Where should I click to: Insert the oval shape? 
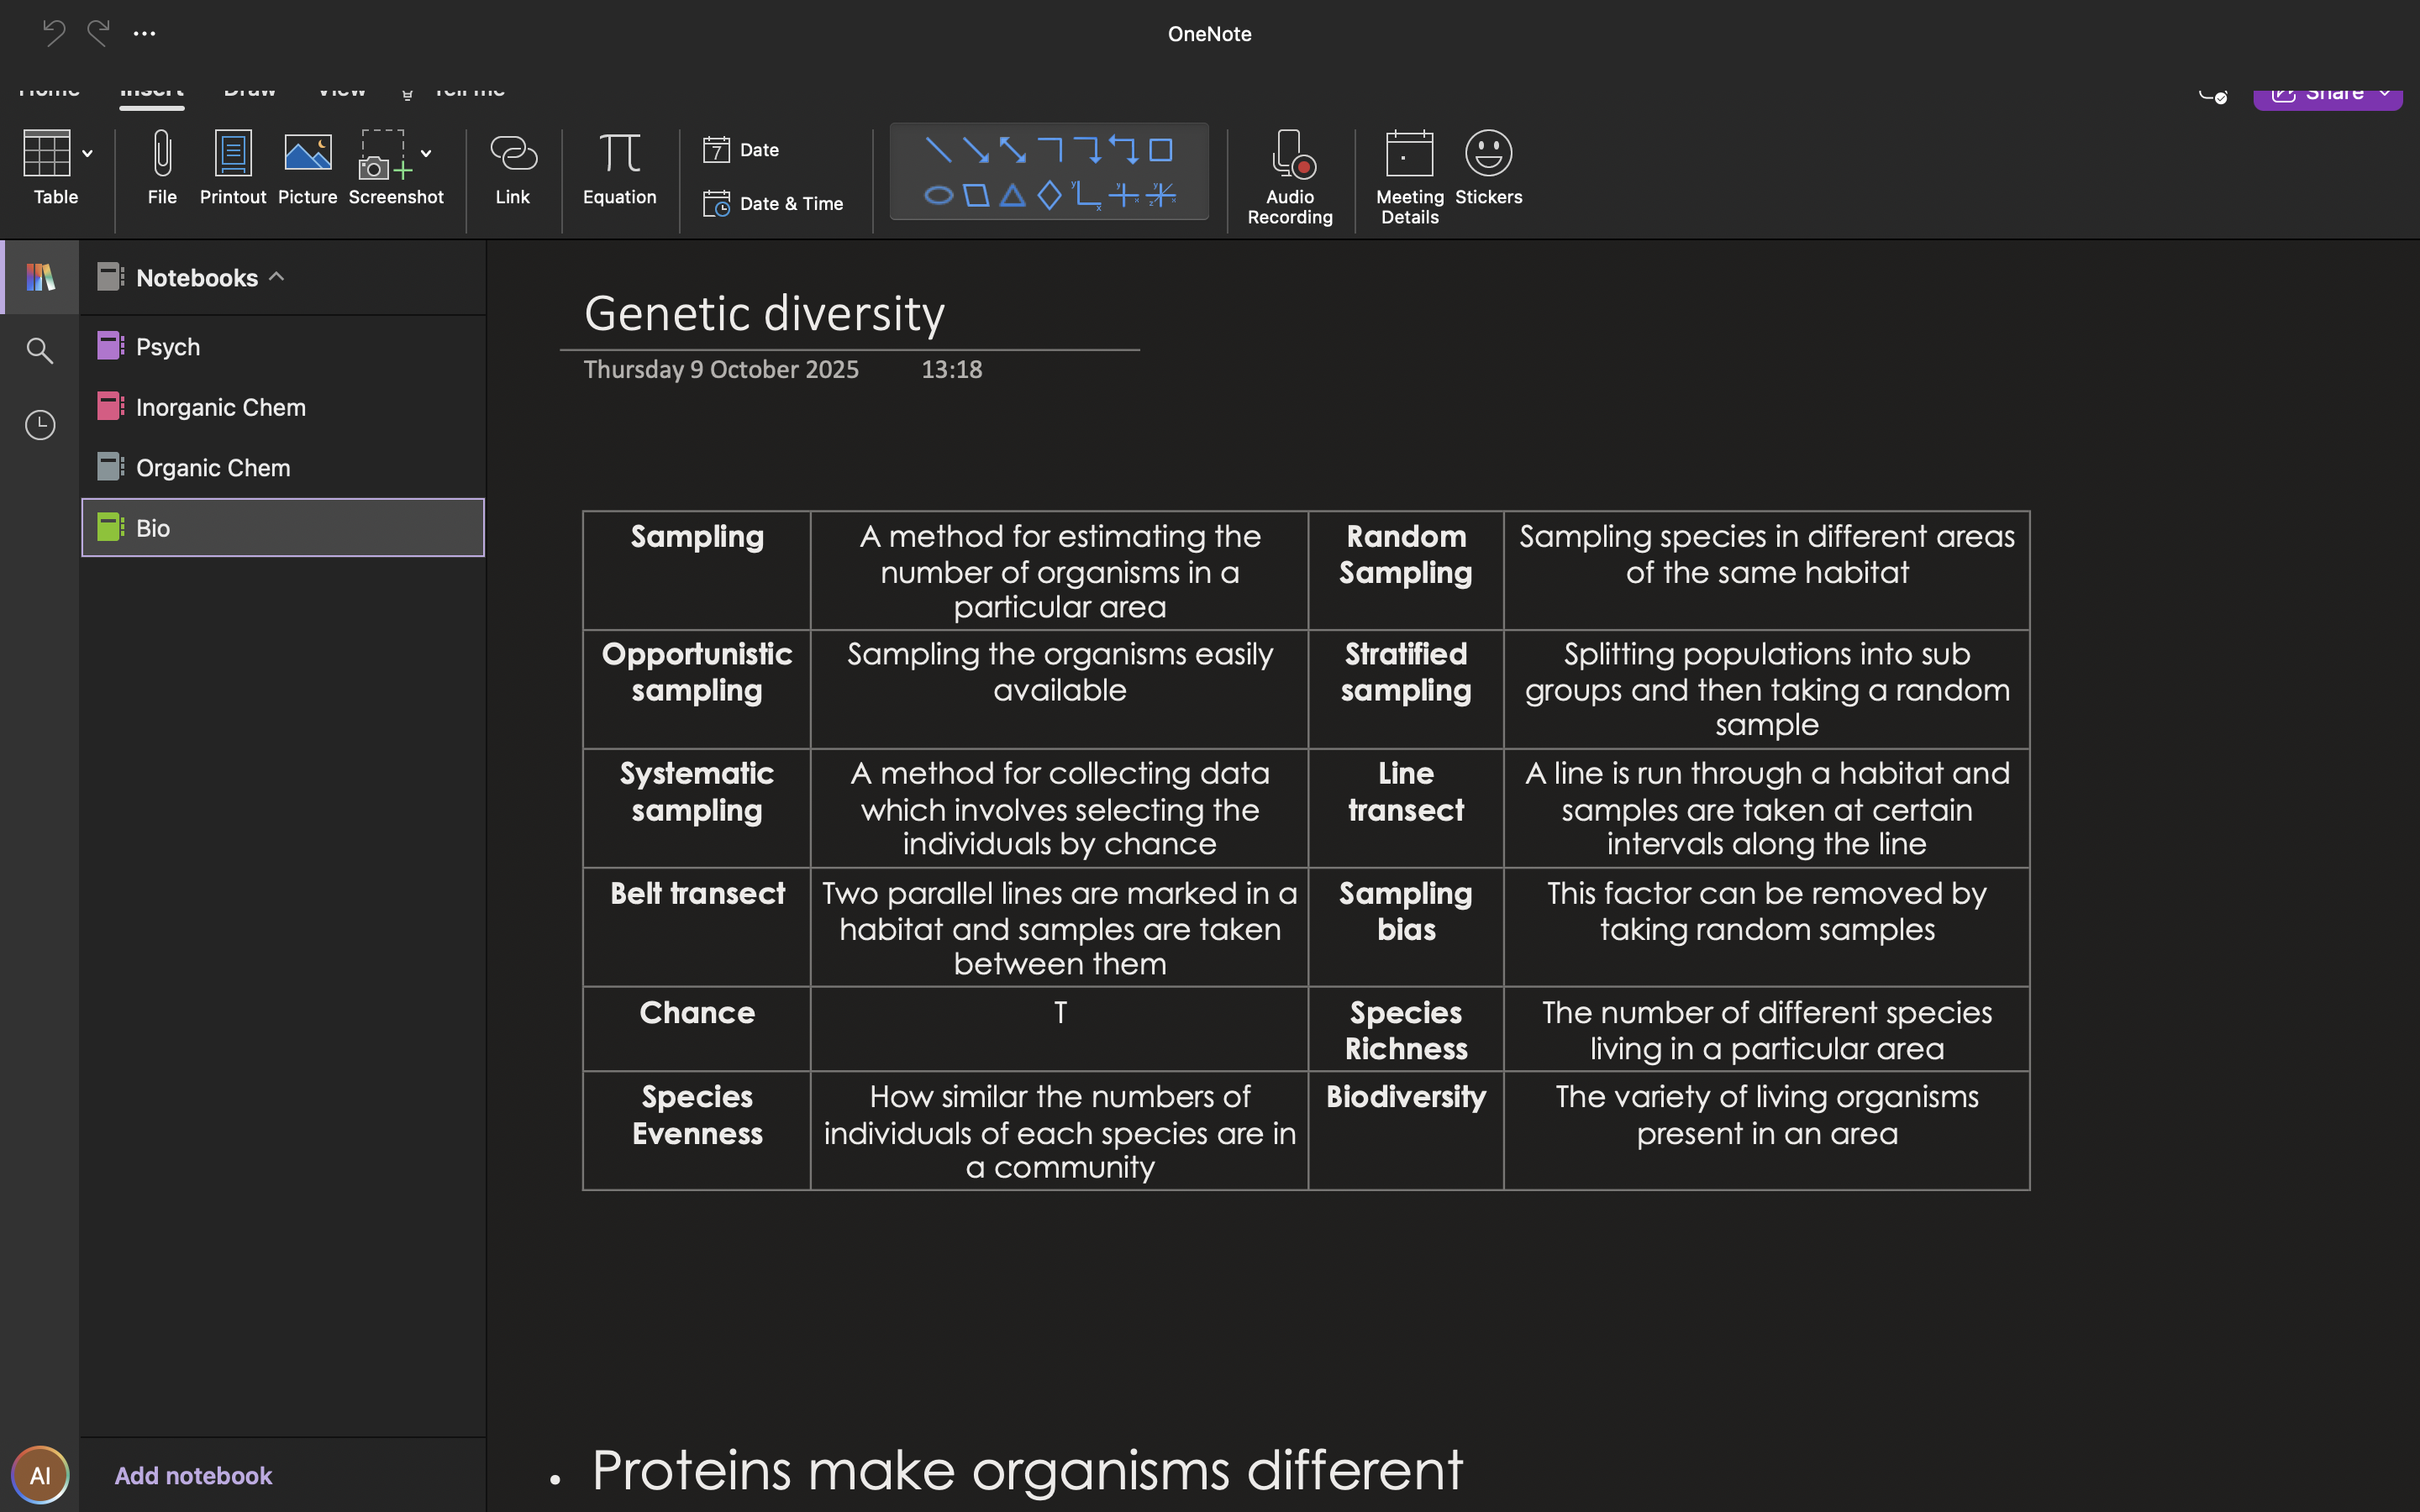[x=938, y=195]
